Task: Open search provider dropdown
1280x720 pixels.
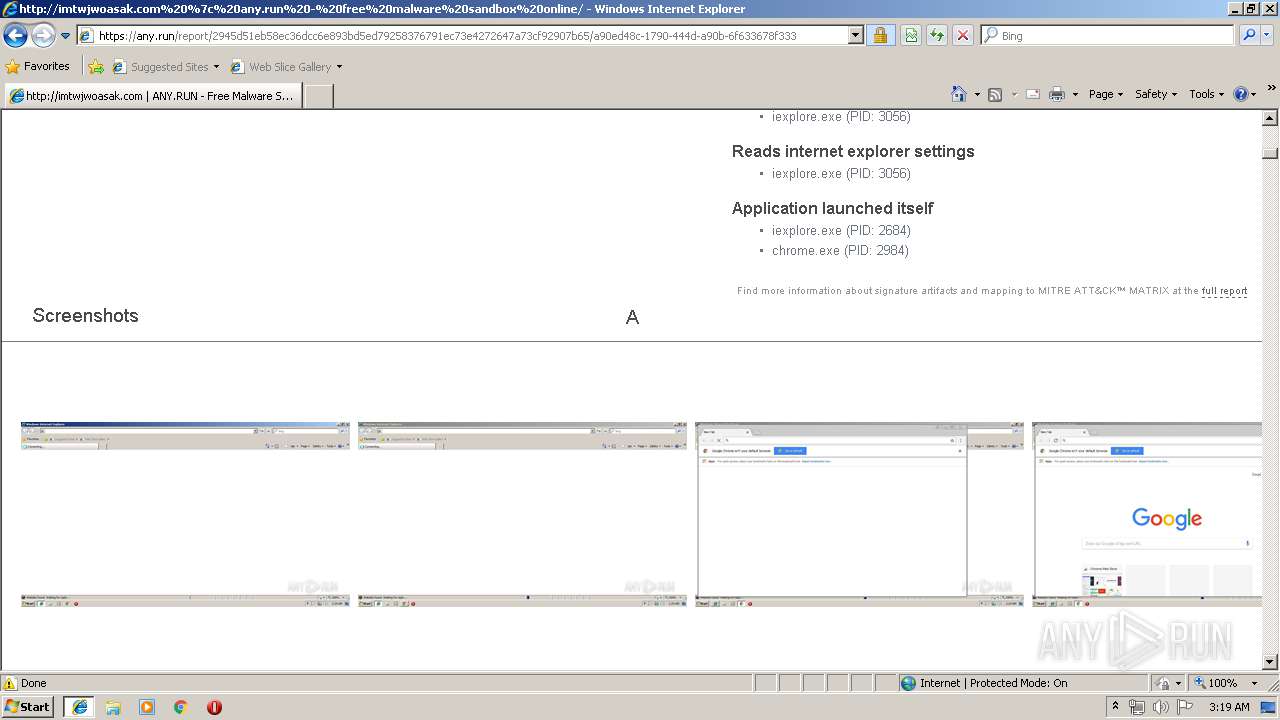Action: tap(1268, 36)
